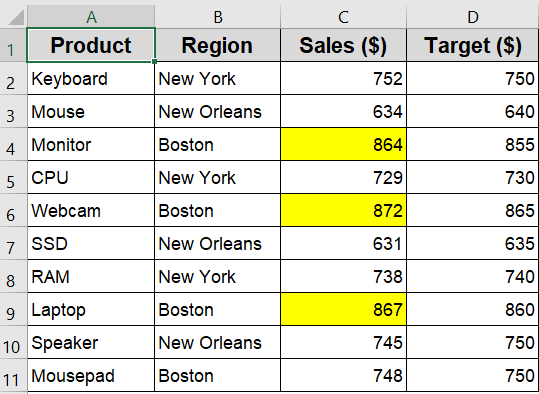
Task: Click the Select All corner triangle
Action: [x=16, y=18]
